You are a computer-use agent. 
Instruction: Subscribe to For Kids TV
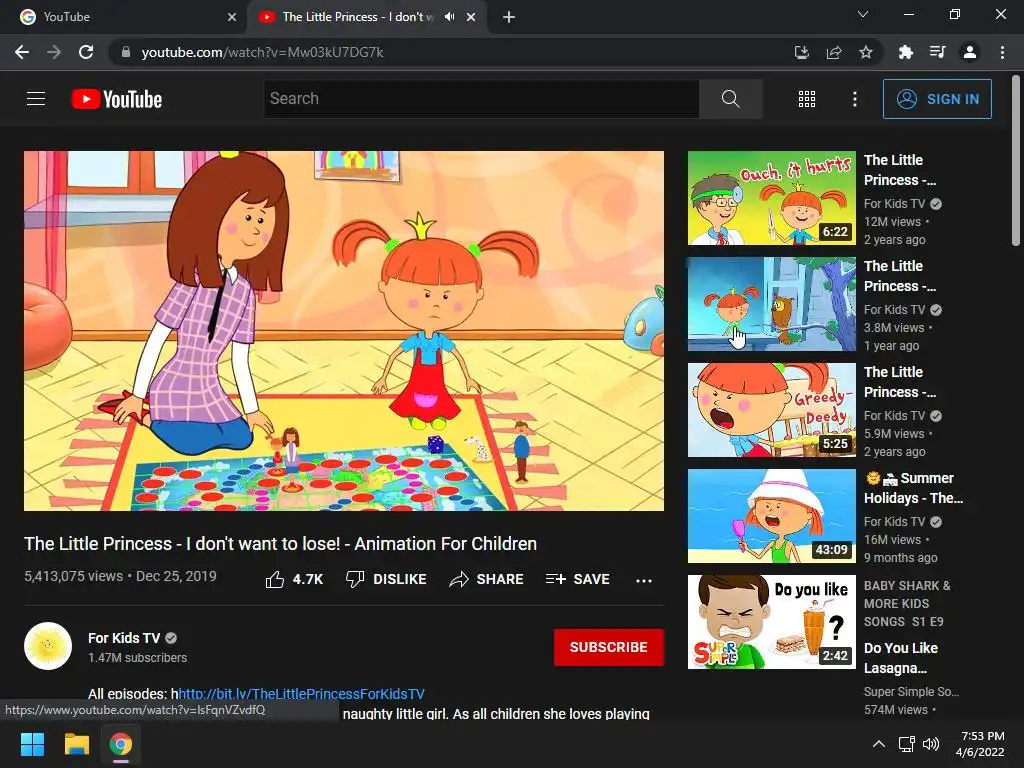point(609,647)
